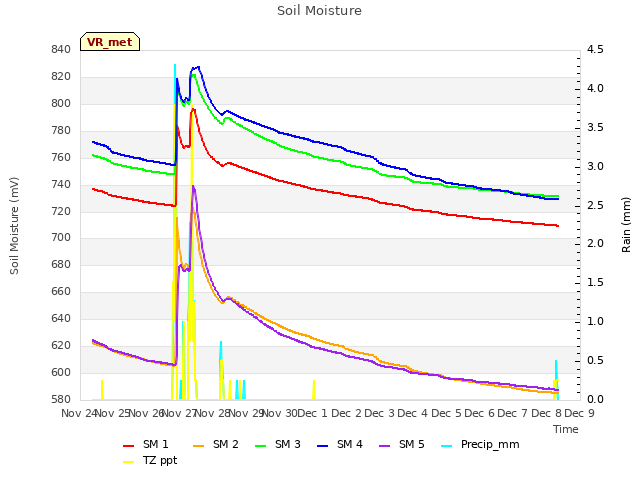Click the Dec 9 date tick label

point(579,413)
